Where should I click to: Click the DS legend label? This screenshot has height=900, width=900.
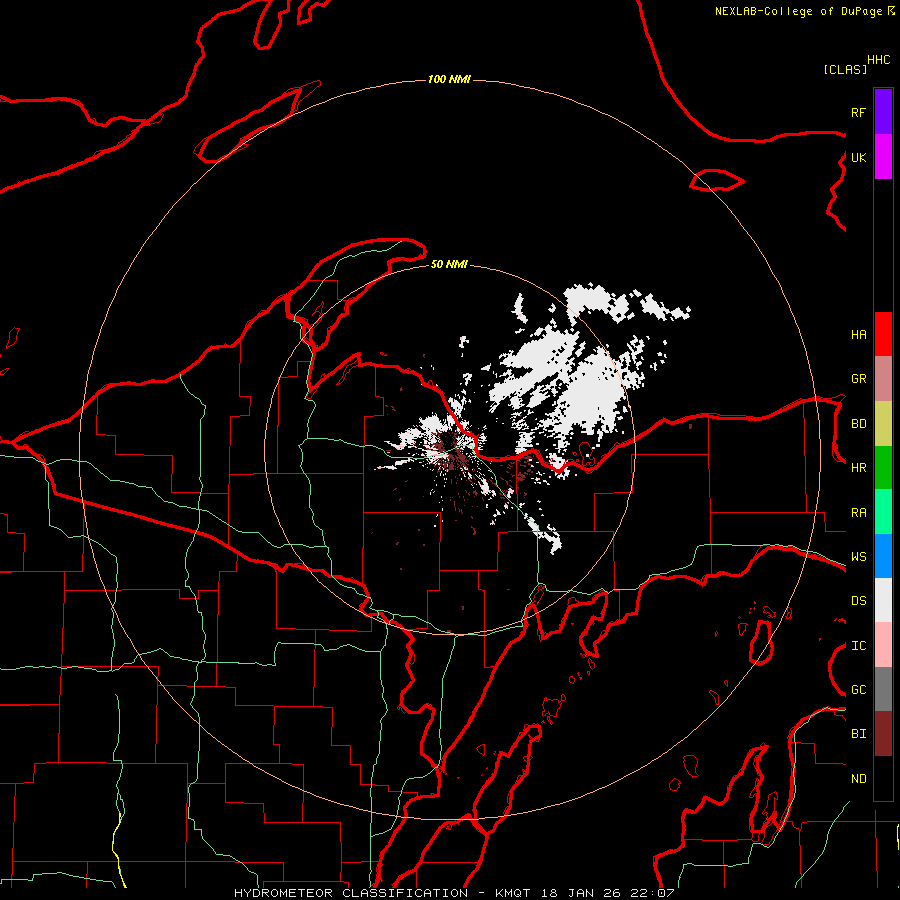[858, 601]
